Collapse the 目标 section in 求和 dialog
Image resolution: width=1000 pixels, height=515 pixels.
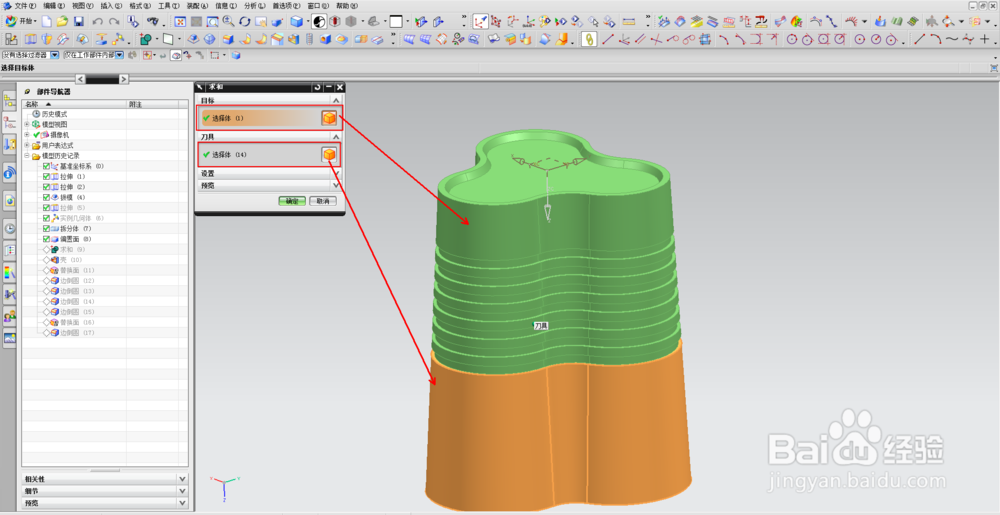tap(336, 100)
